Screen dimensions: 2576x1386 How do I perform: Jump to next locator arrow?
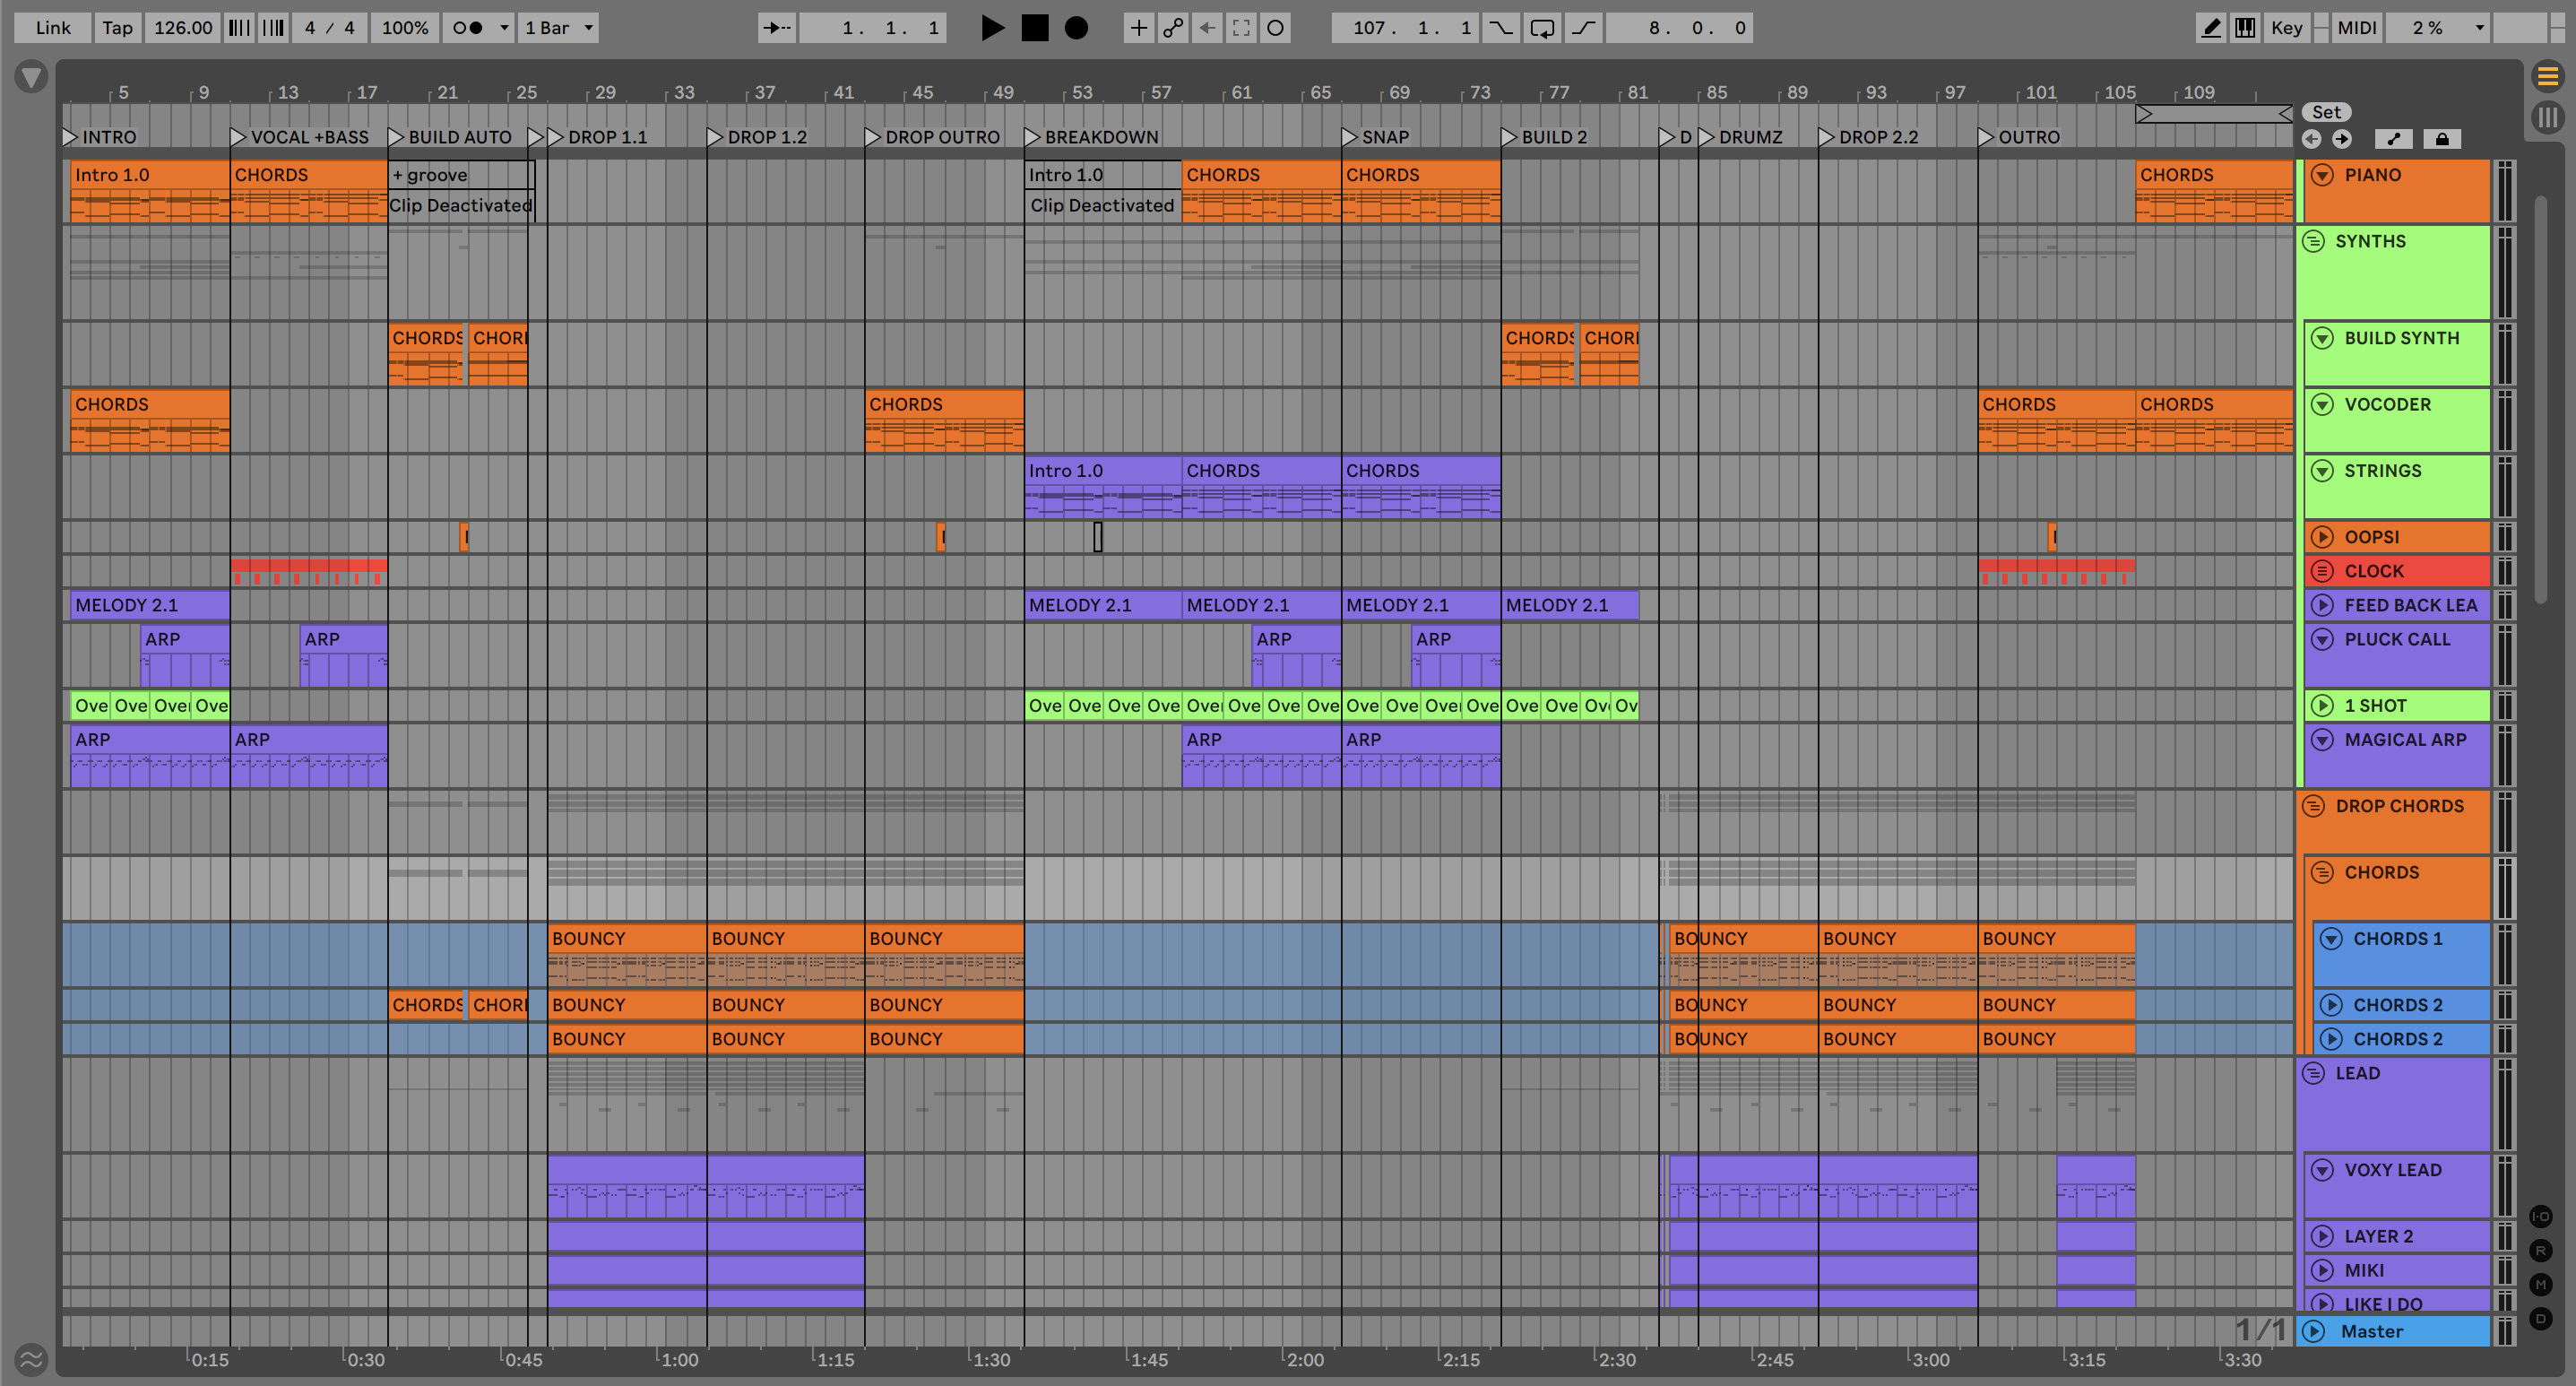coord(2342,139)
